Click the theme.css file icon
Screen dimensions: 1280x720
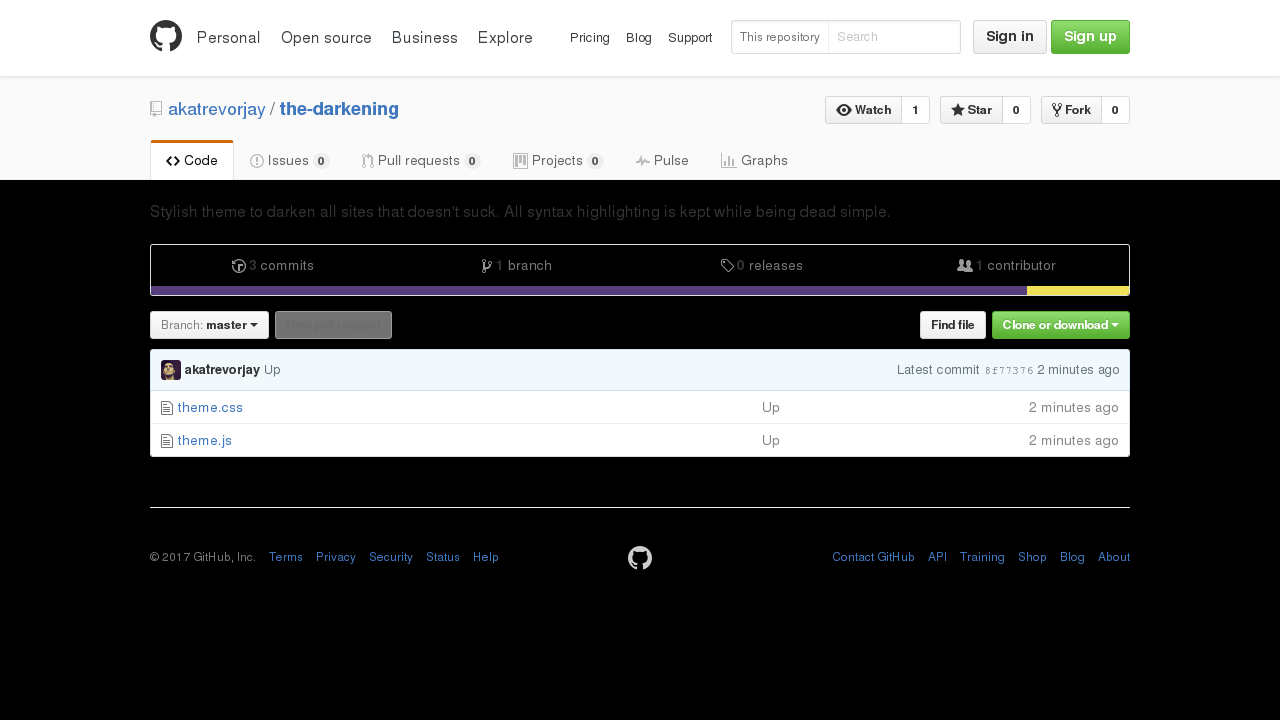pyautogui.click(x=167, y=408)
